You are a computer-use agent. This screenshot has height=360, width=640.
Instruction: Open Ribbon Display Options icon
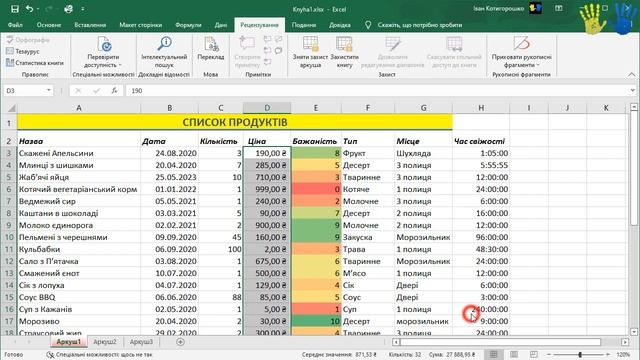point(559,9)
